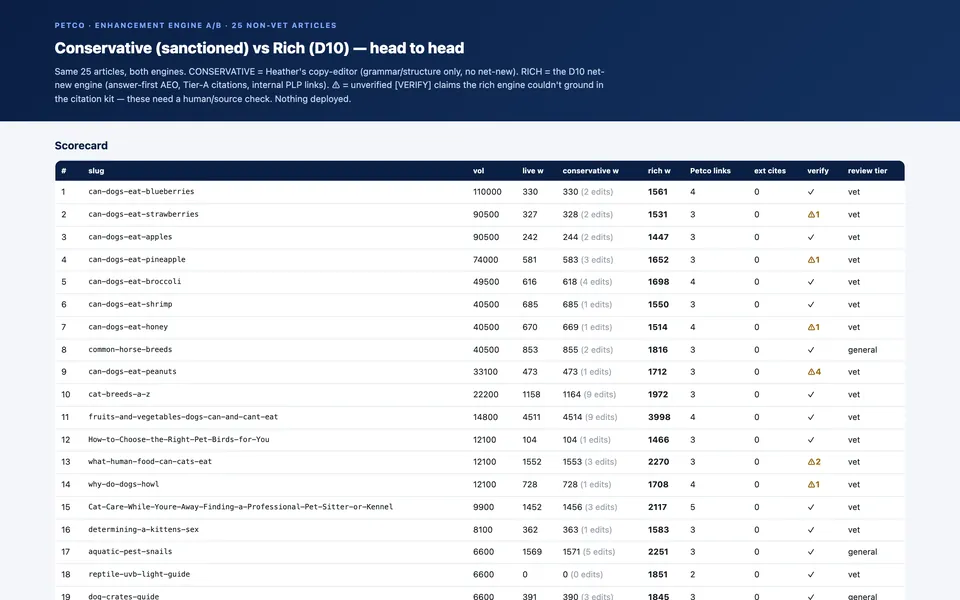Select the common-horse-breeds slug
Image resolution: width=960 pixels, height=600 pixels.
coord(130,350)
